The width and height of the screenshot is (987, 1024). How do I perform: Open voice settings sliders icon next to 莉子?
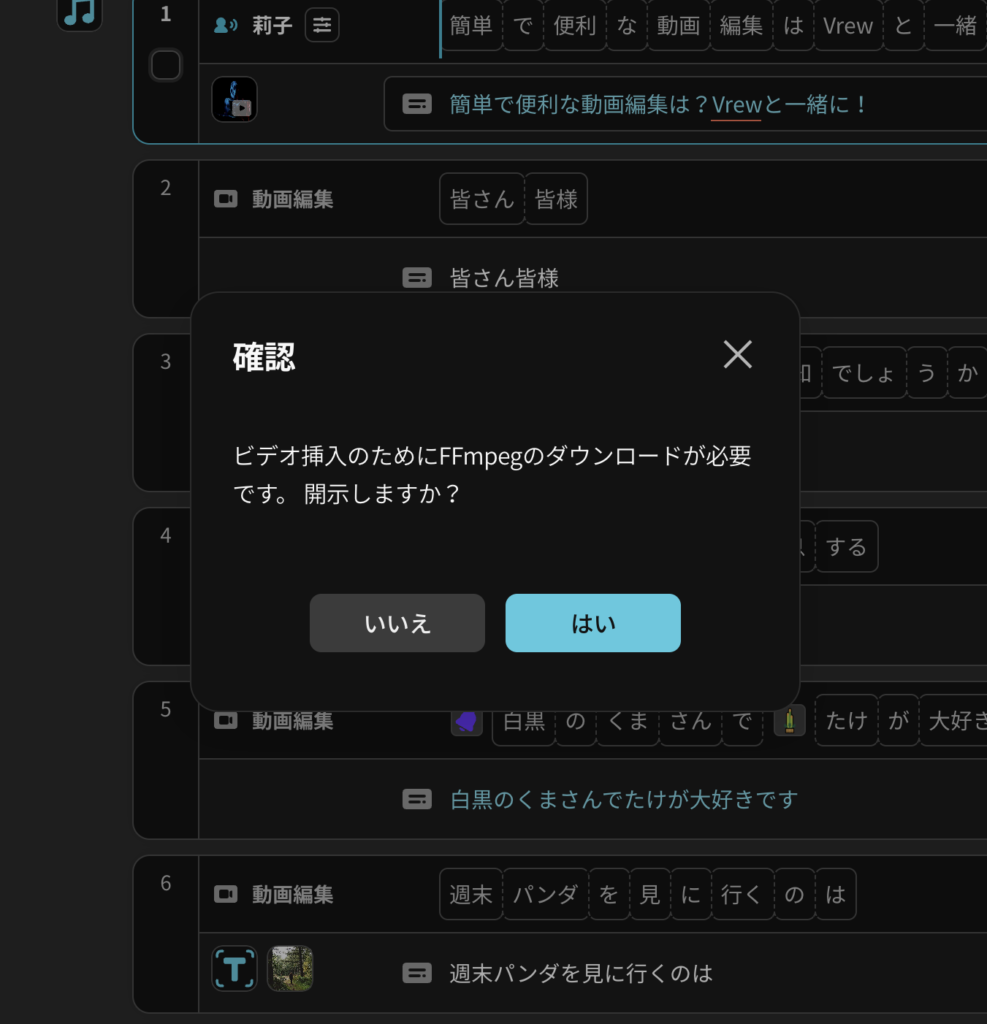pyautogui.click(x=322, y=25)
